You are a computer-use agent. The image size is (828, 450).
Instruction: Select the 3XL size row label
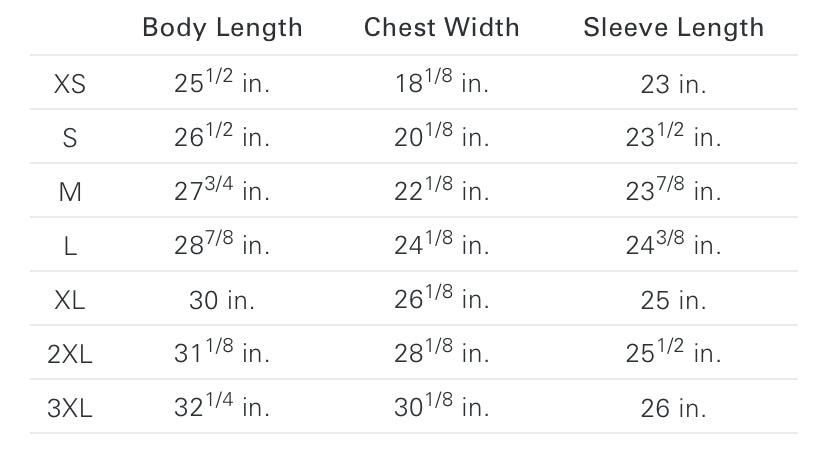[x=70, y=407]
